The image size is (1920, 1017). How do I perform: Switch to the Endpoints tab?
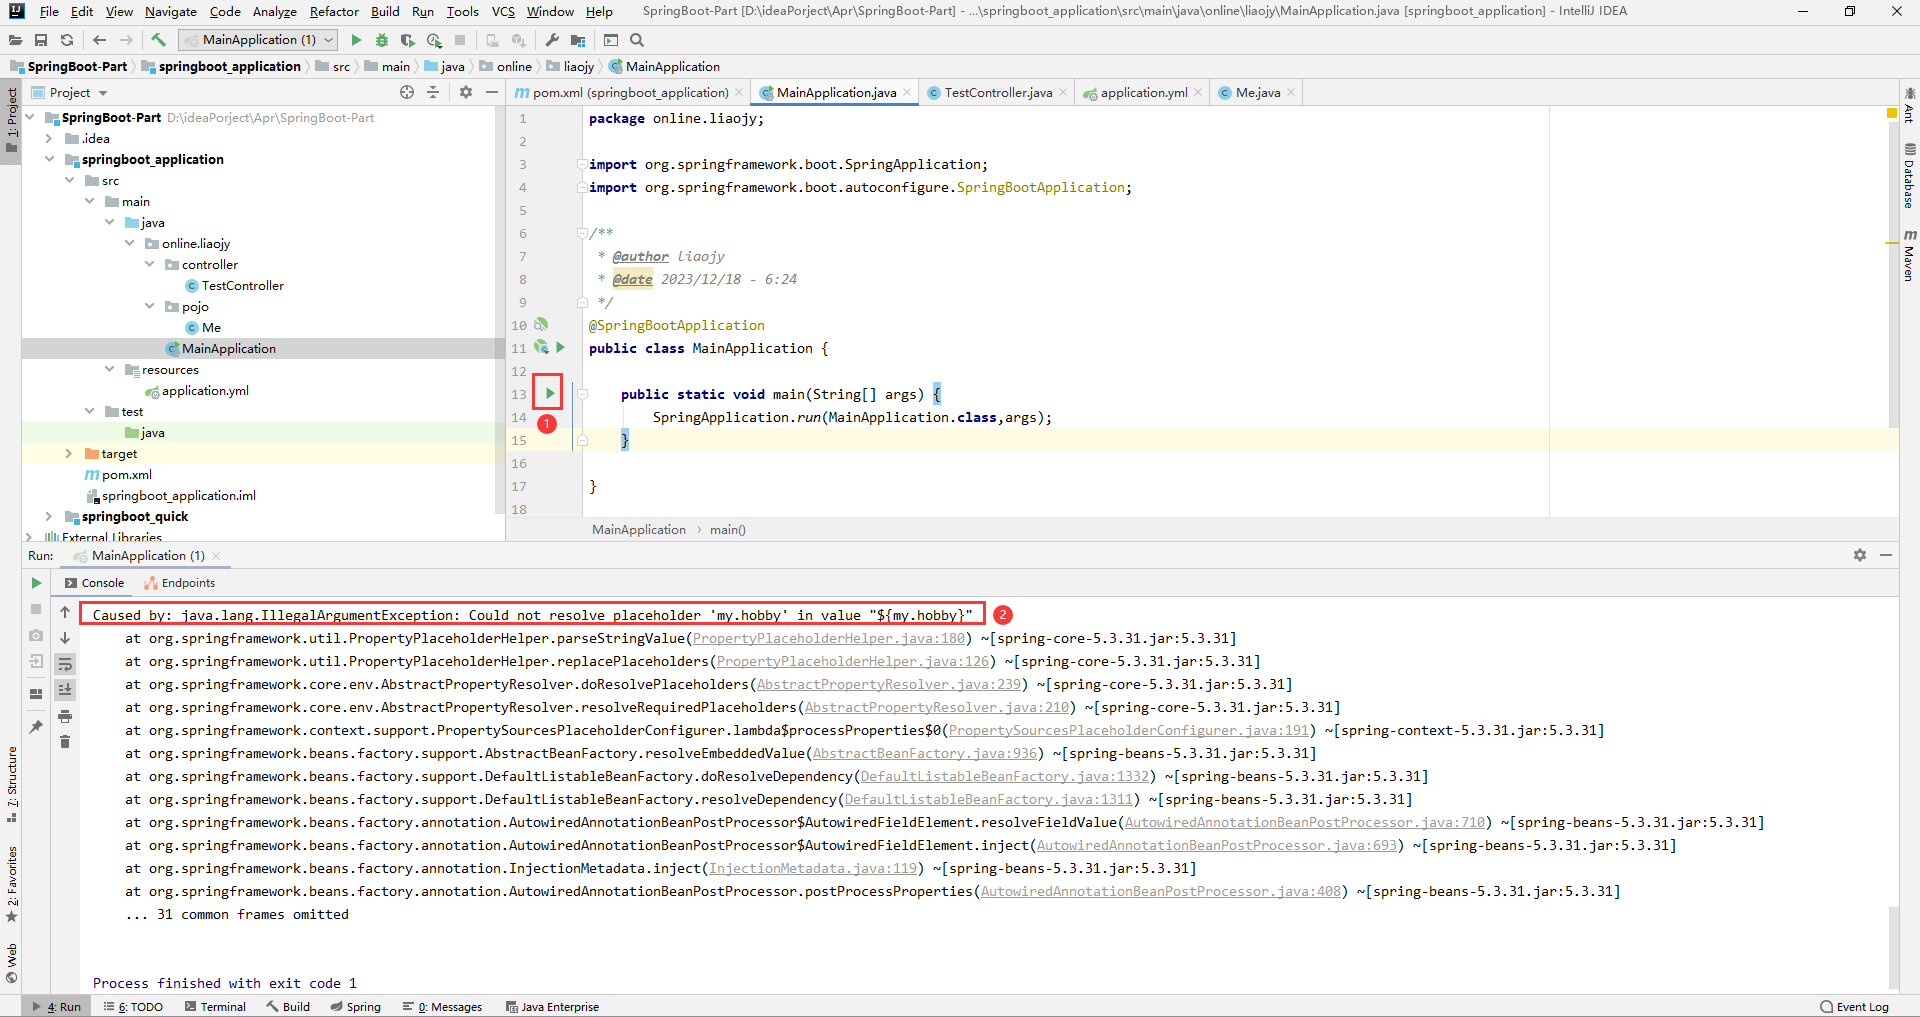179,583
